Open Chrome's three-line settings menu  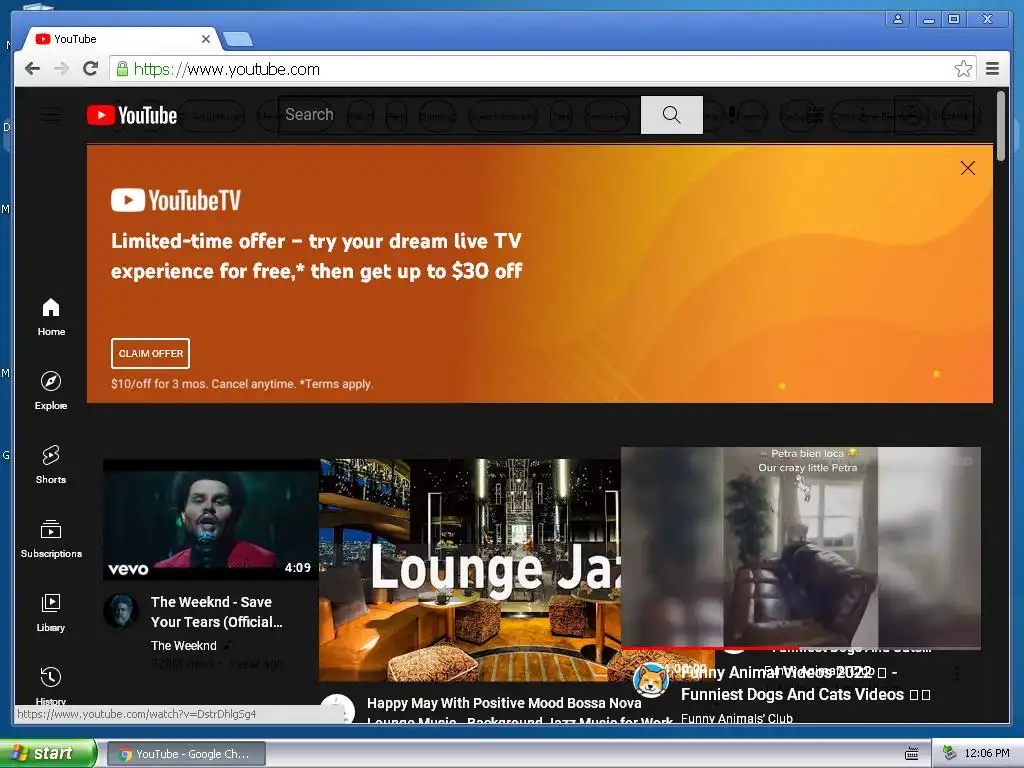(992, 69)
